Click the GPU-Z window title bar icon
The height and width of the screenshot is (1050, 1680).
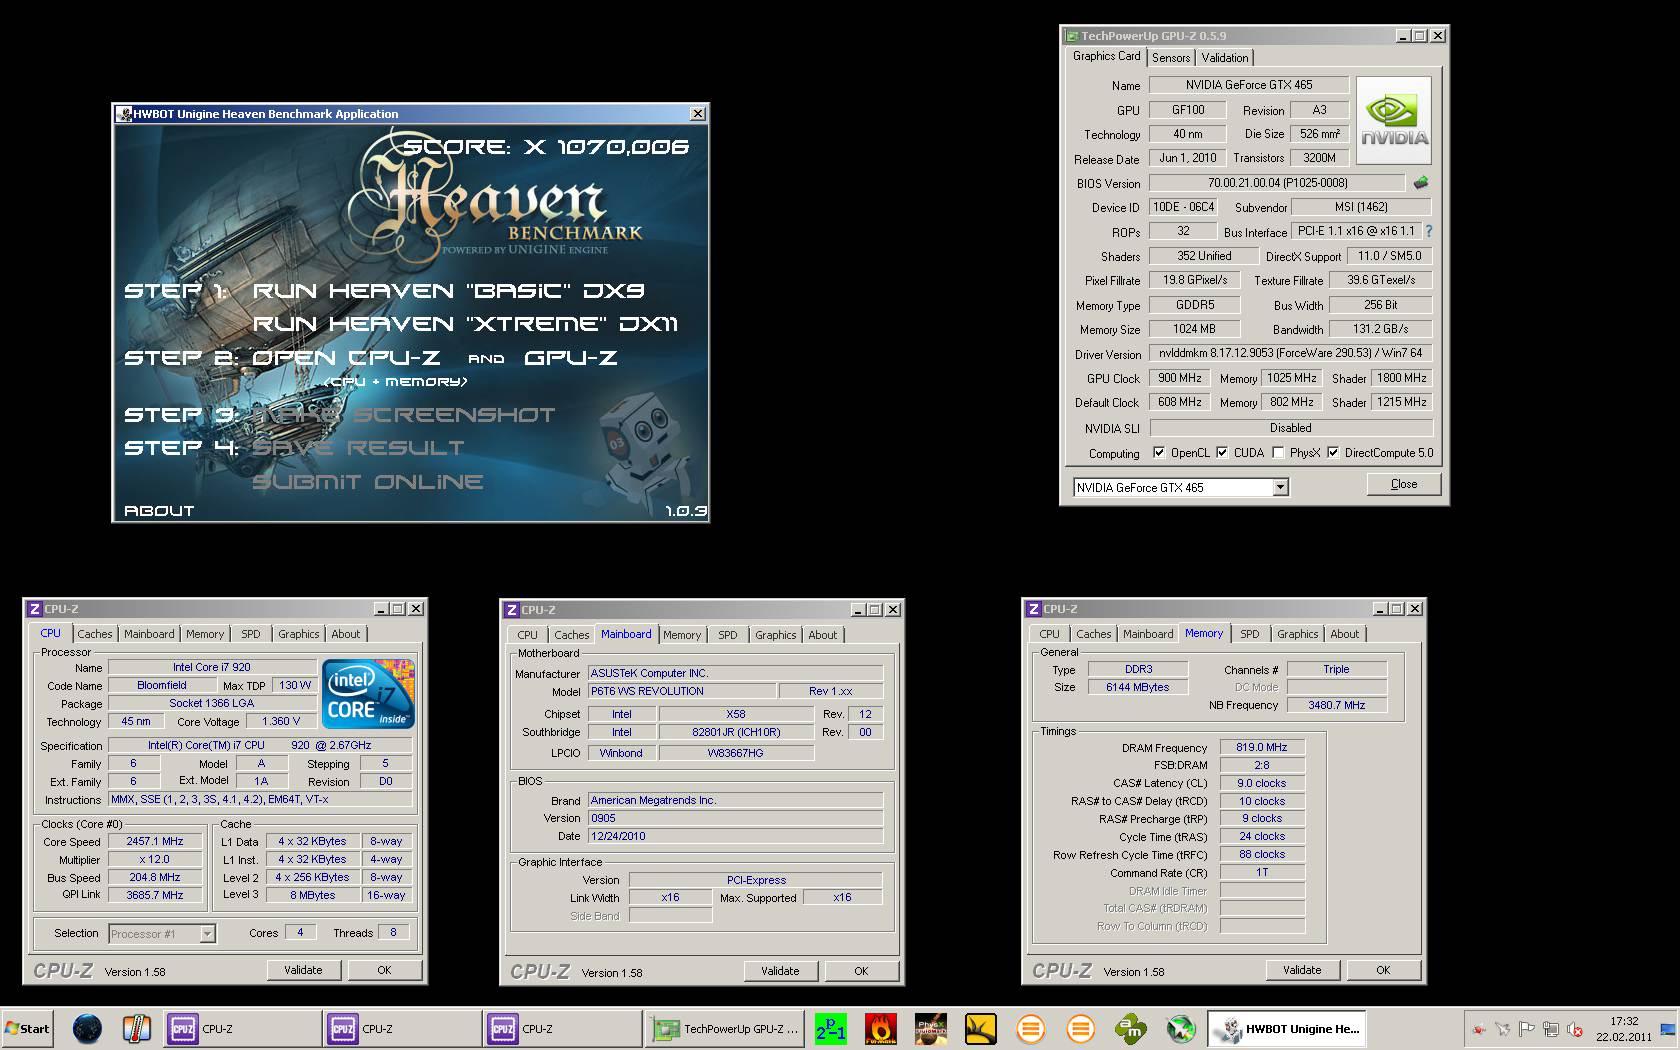(x=1071, y=36)
